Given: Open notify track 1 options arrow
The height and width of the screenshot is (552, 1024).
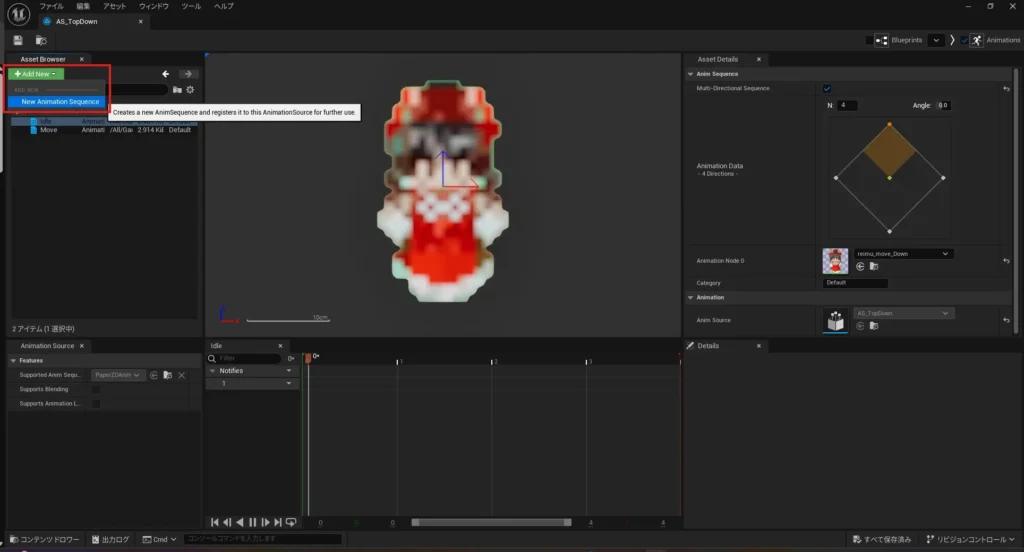Looking at the screenshot, I should [289, 383].
